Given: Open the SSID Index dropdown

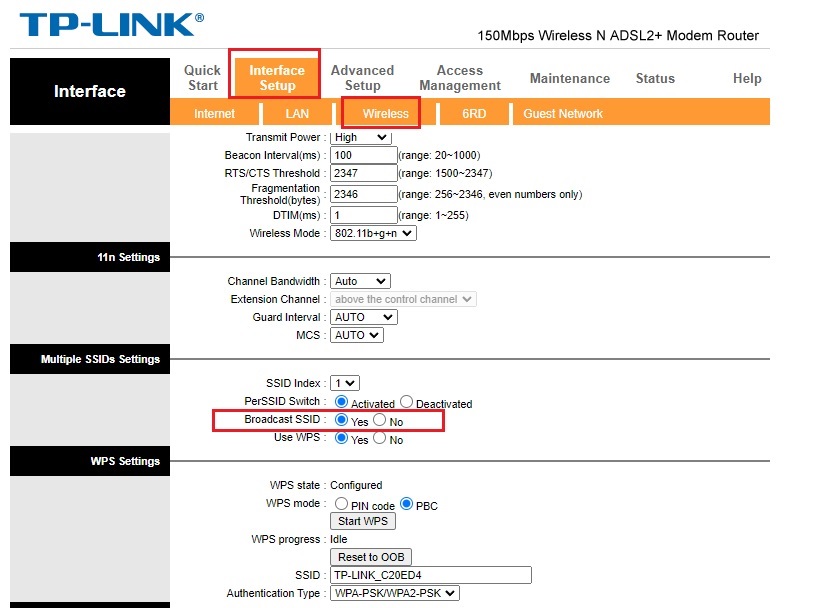Looking at the screenshot, I should (x=345, y=383).
